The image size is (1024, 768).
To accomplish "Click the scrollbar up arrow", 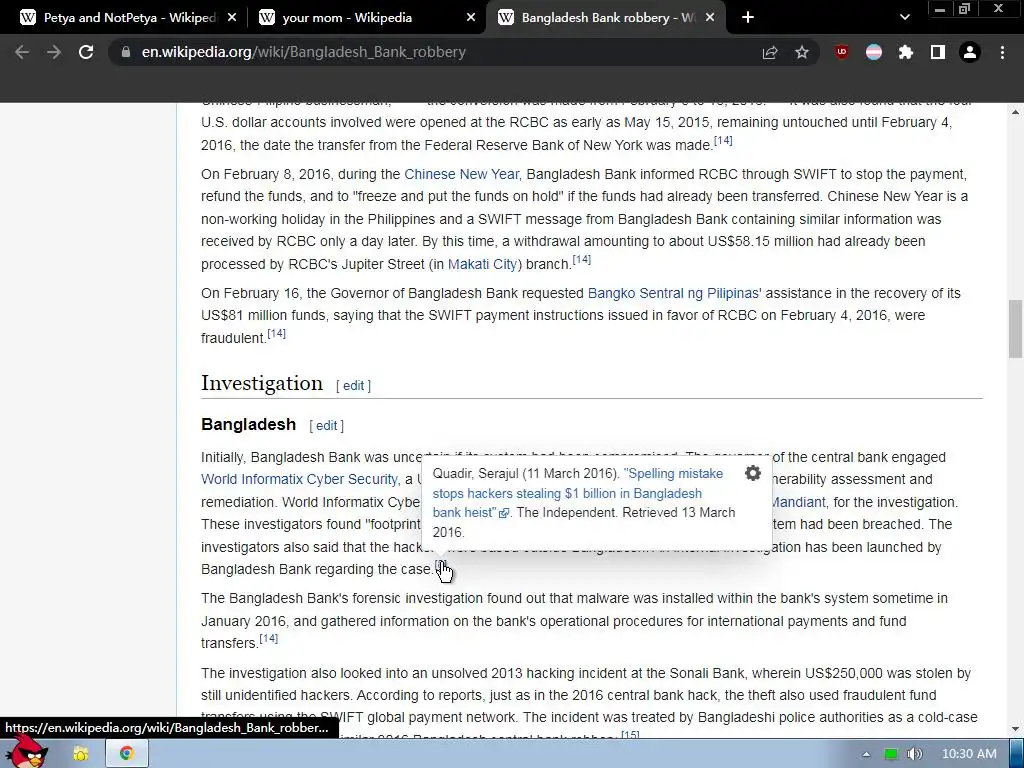I will click(x=1016, y=112).
